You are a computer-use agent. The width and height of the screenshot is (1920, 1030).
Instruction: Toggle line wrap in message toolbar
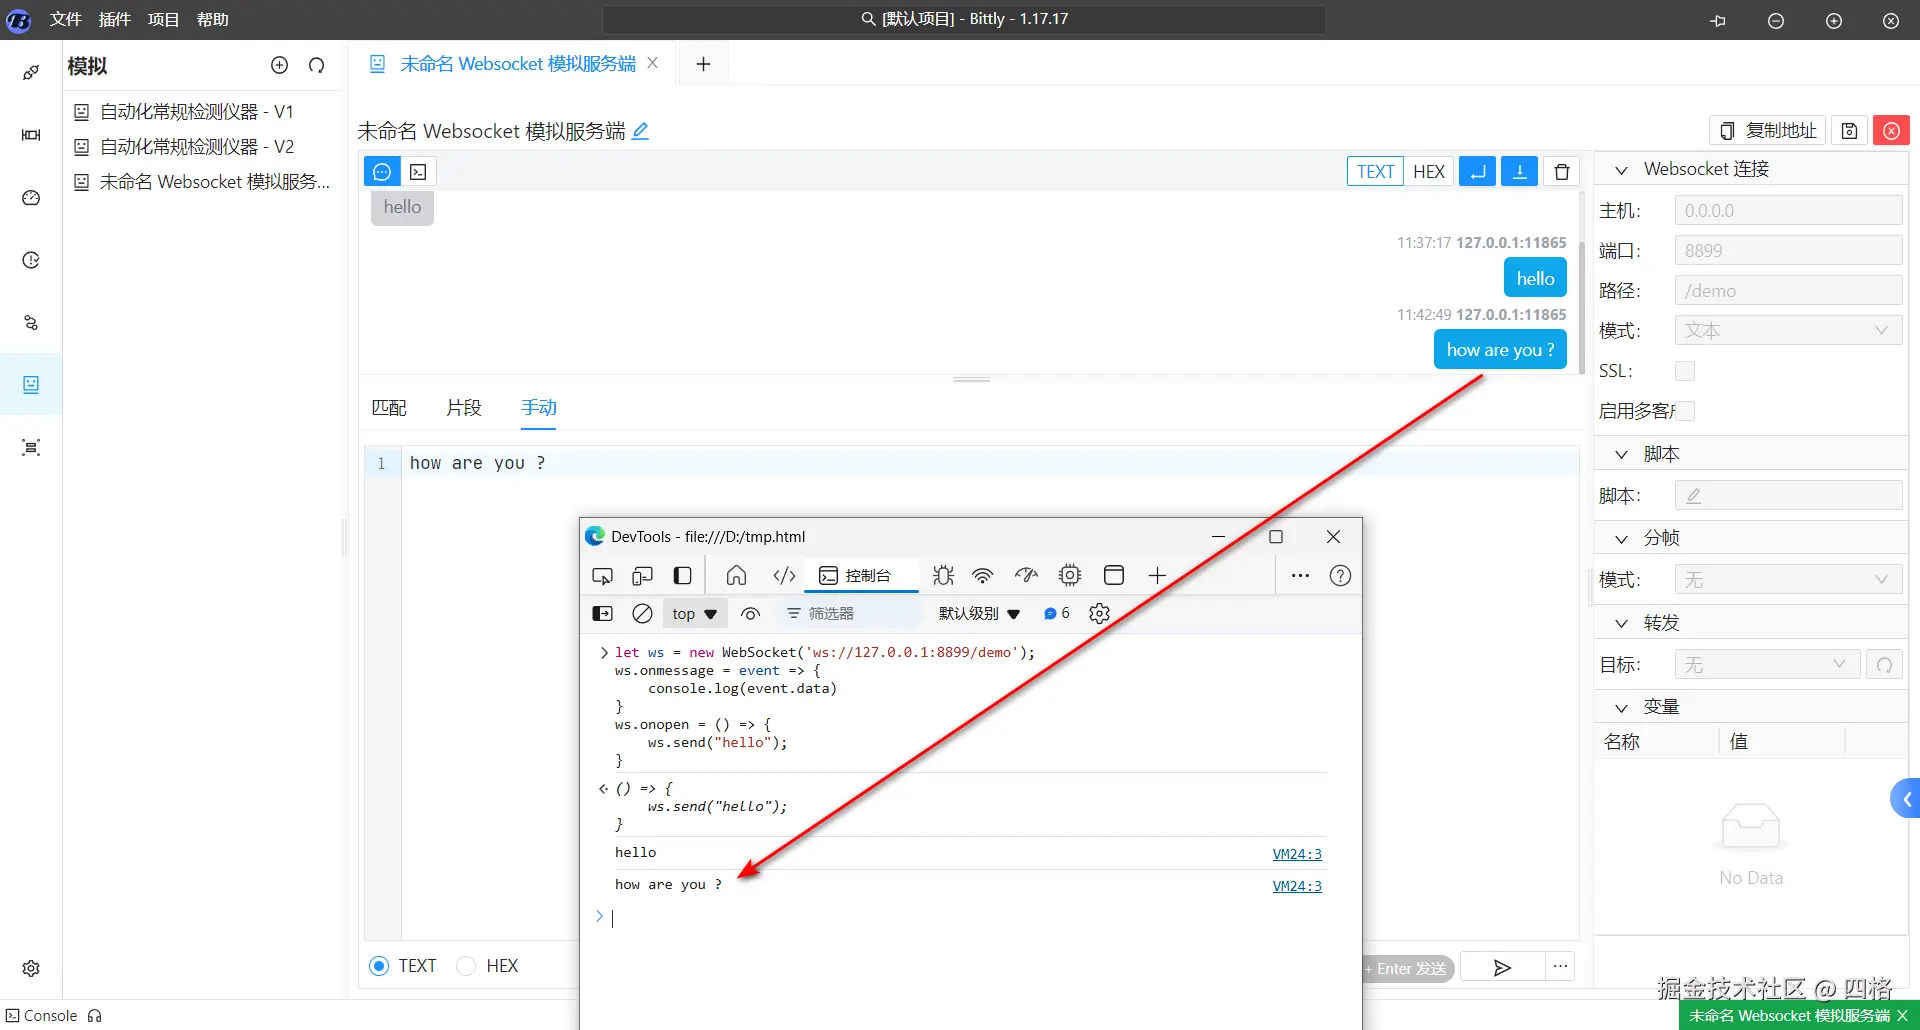[x=1478, y=172]
